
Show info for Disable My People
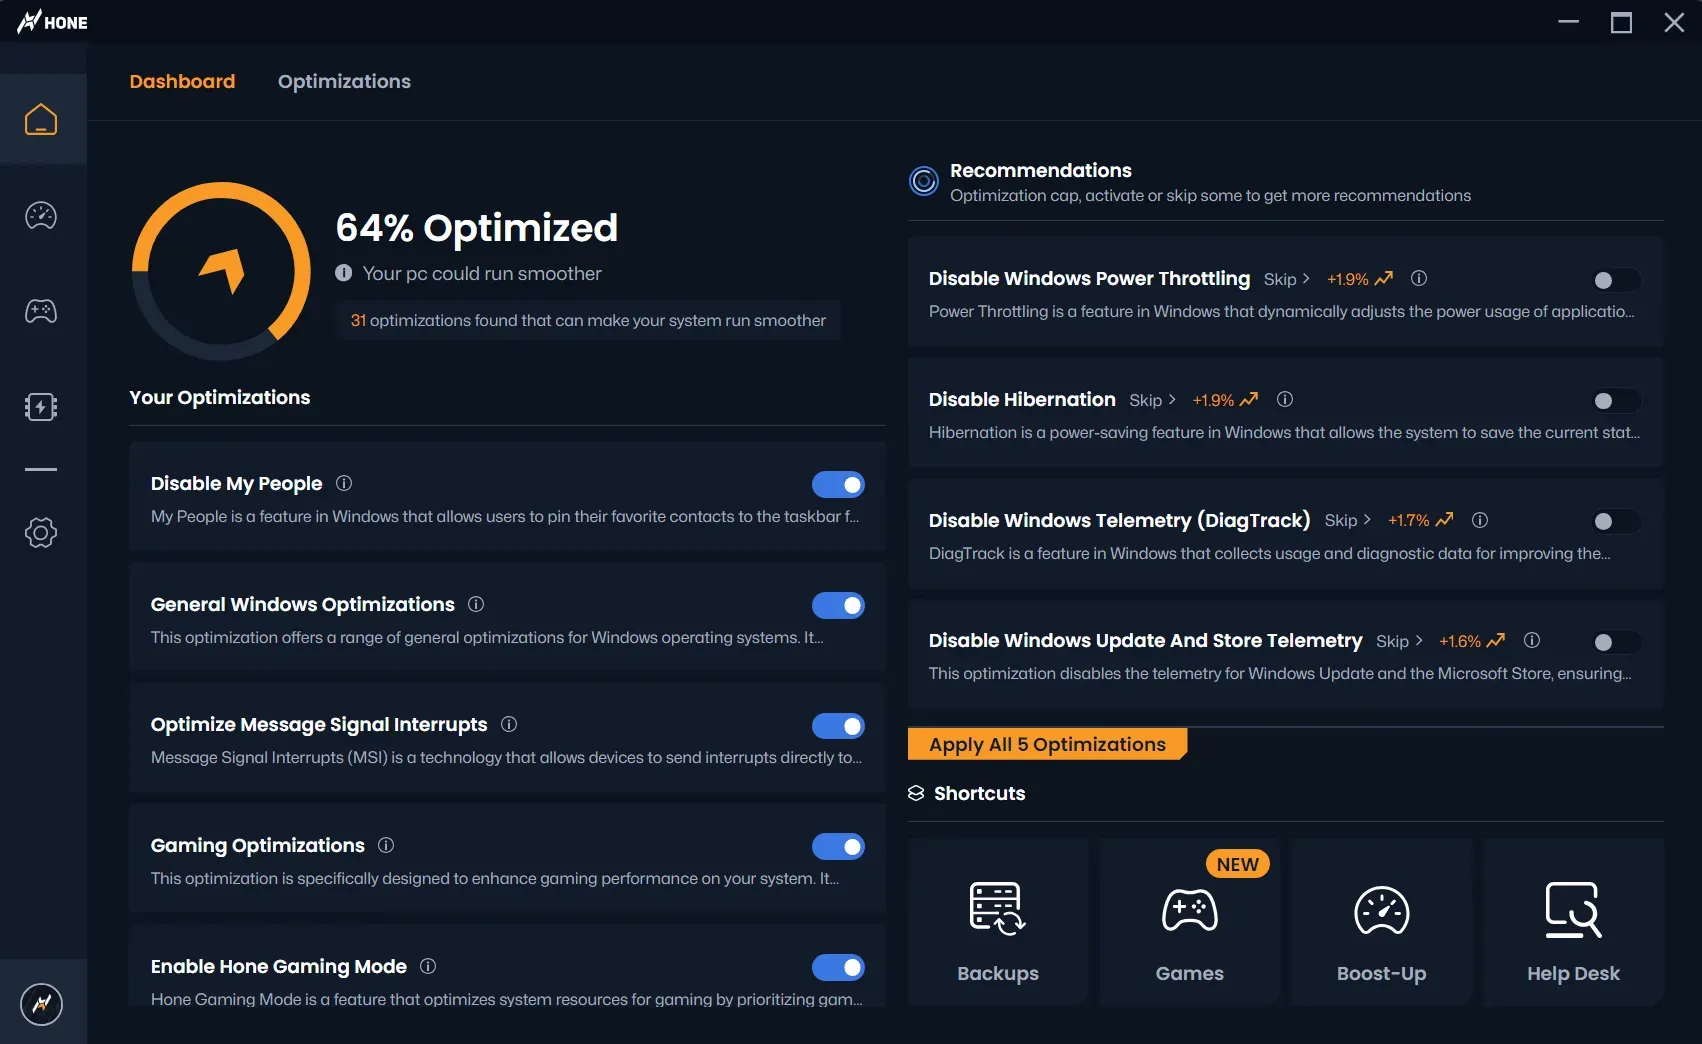point(344,484)
